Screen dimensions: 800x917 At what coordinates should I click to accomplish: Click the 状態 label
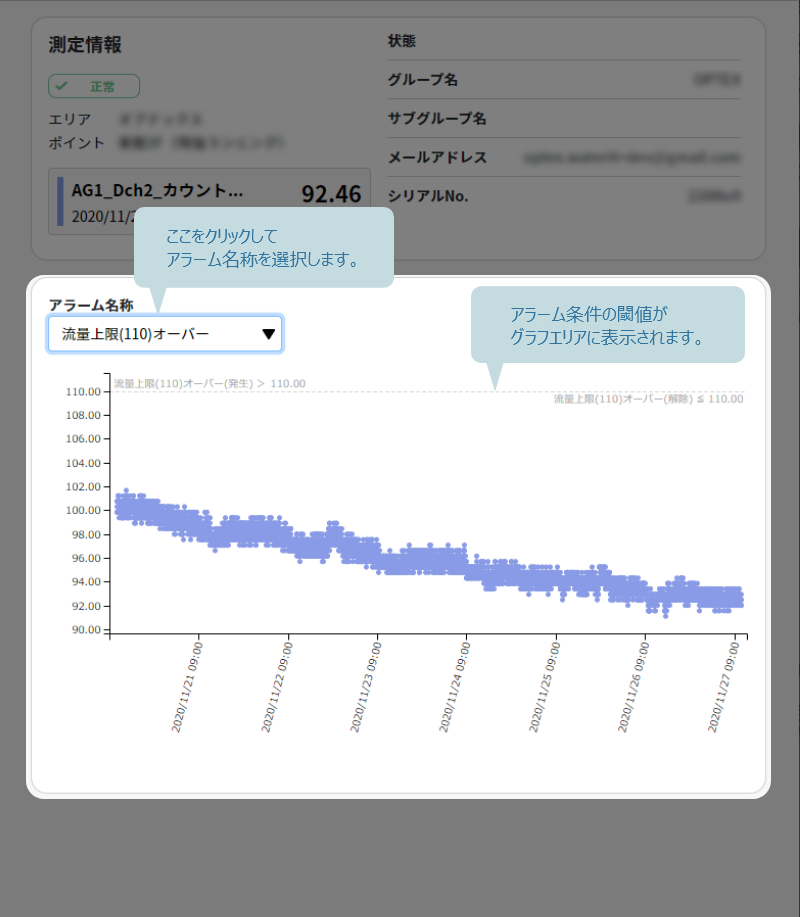point(402,41)
